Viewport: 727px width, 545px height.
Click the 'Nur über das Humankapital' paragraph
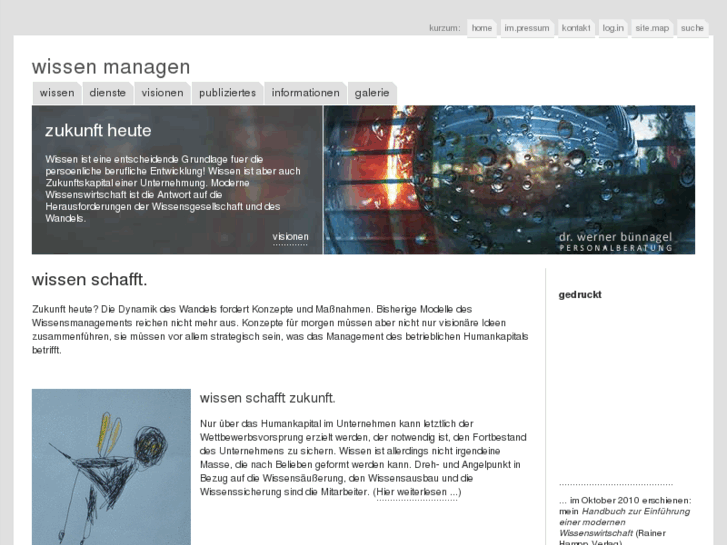tap(363, 458)
